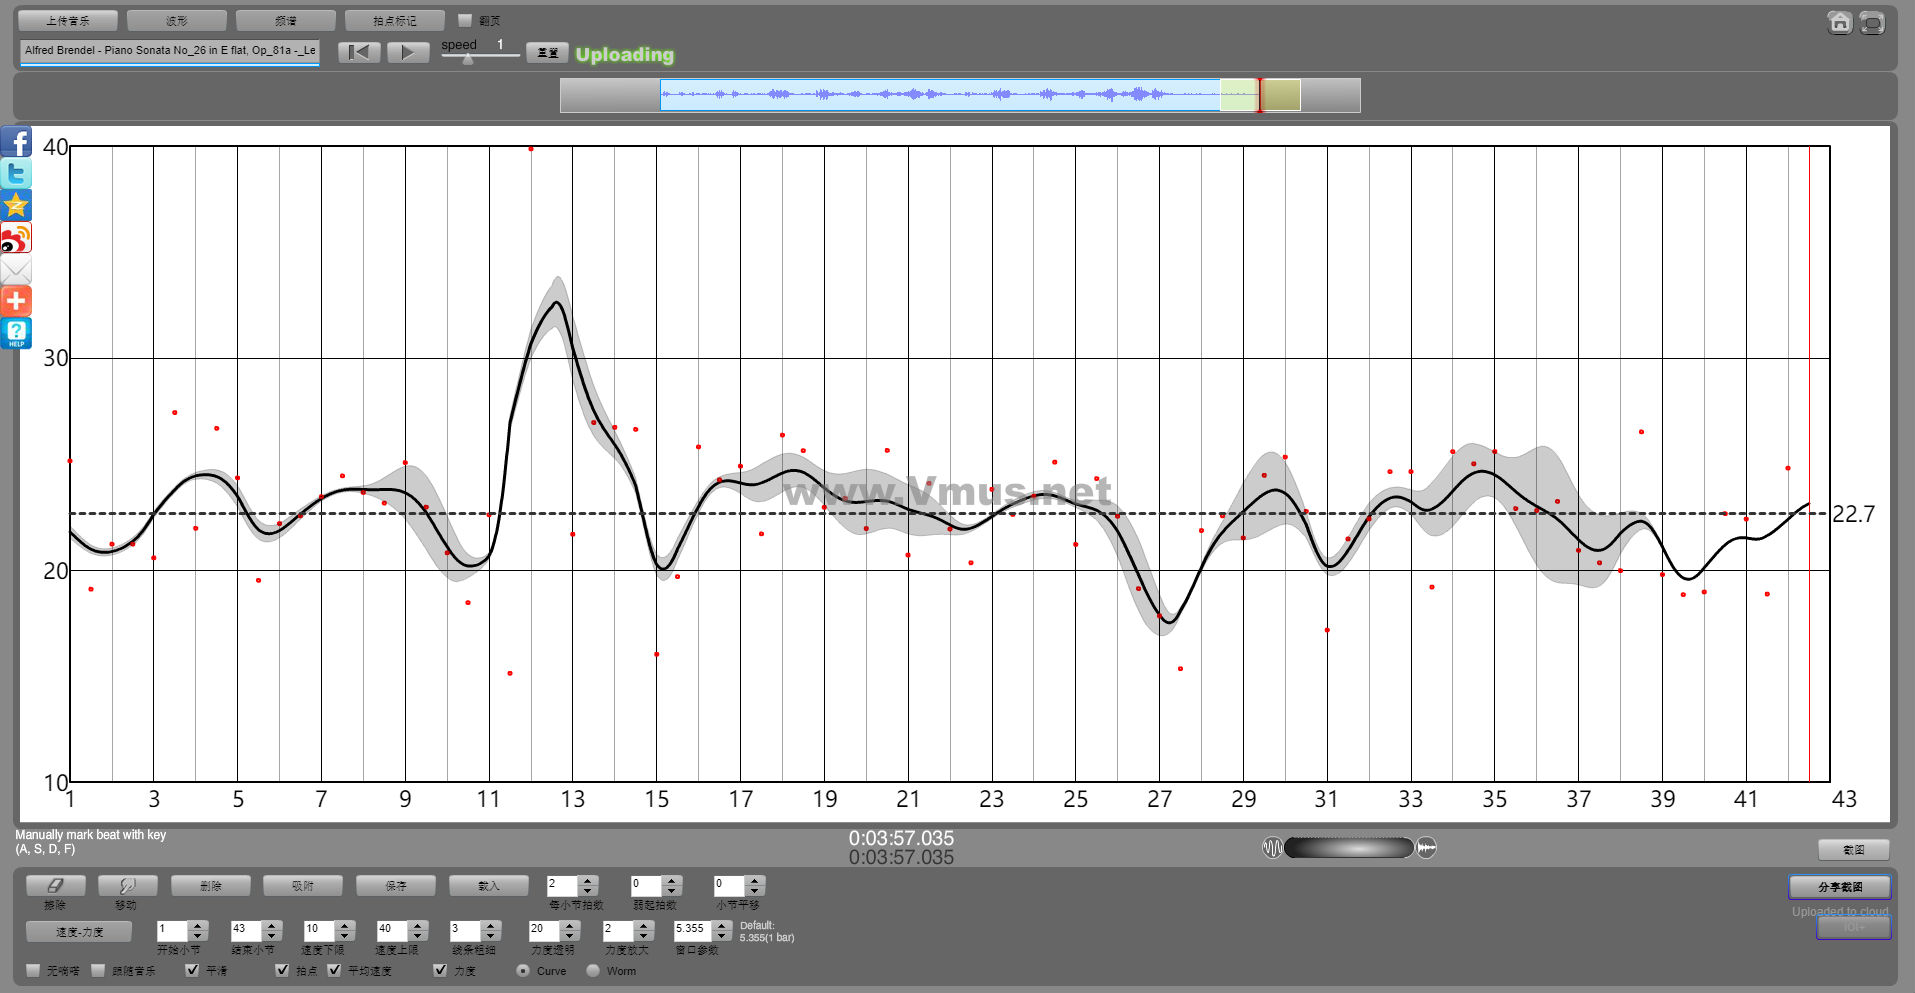Select the move (移动) tool icon

click(x=127, y=885)
